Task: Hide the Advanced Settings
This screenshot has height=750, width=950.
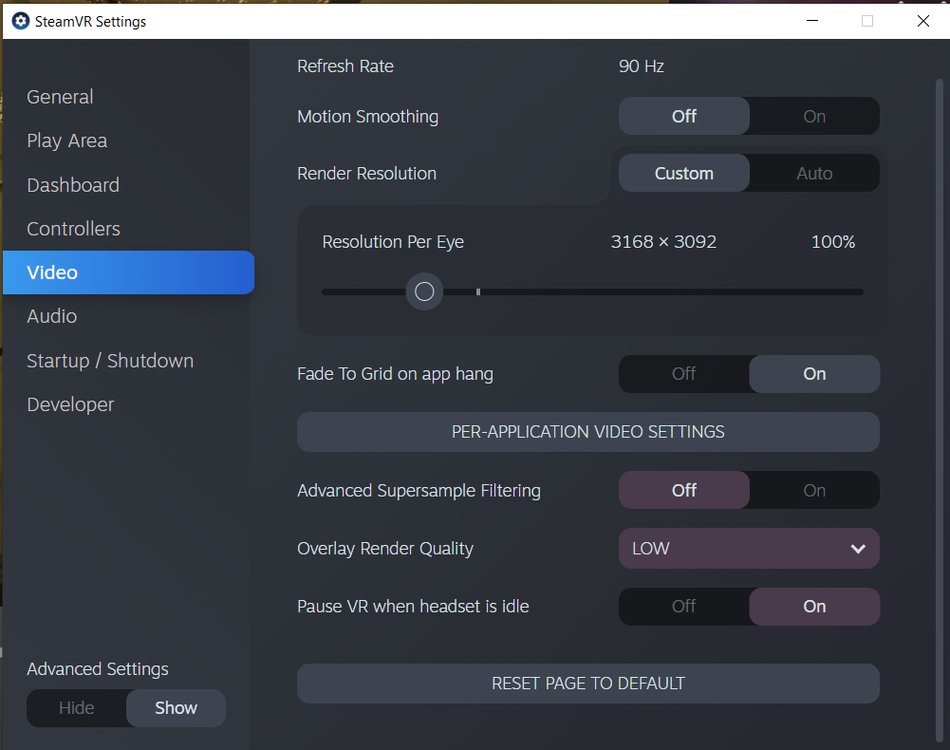Action: 77,707
